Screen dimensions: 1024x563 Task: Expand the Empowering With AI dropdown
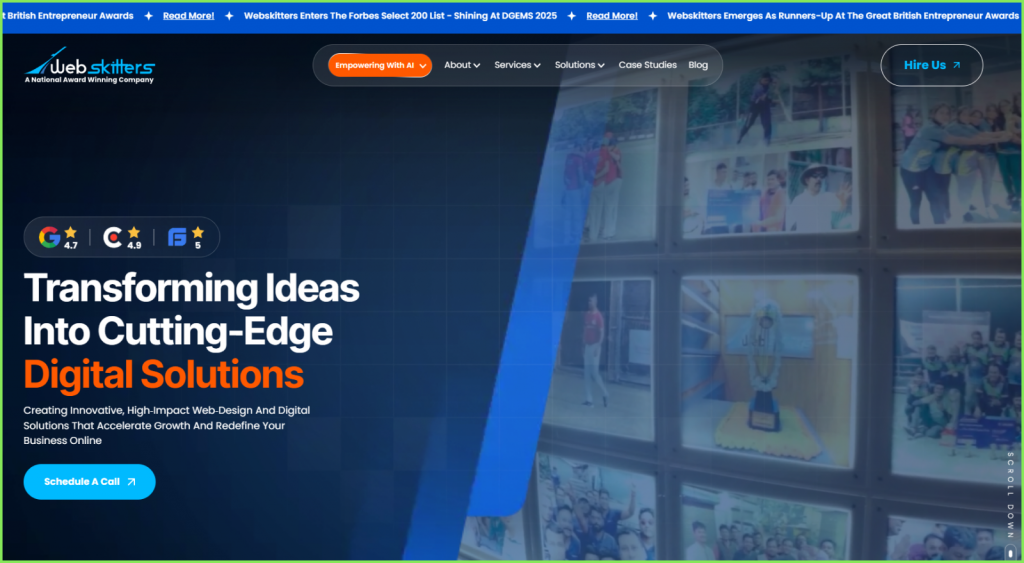pyautogui.click(x=380, y=65)
